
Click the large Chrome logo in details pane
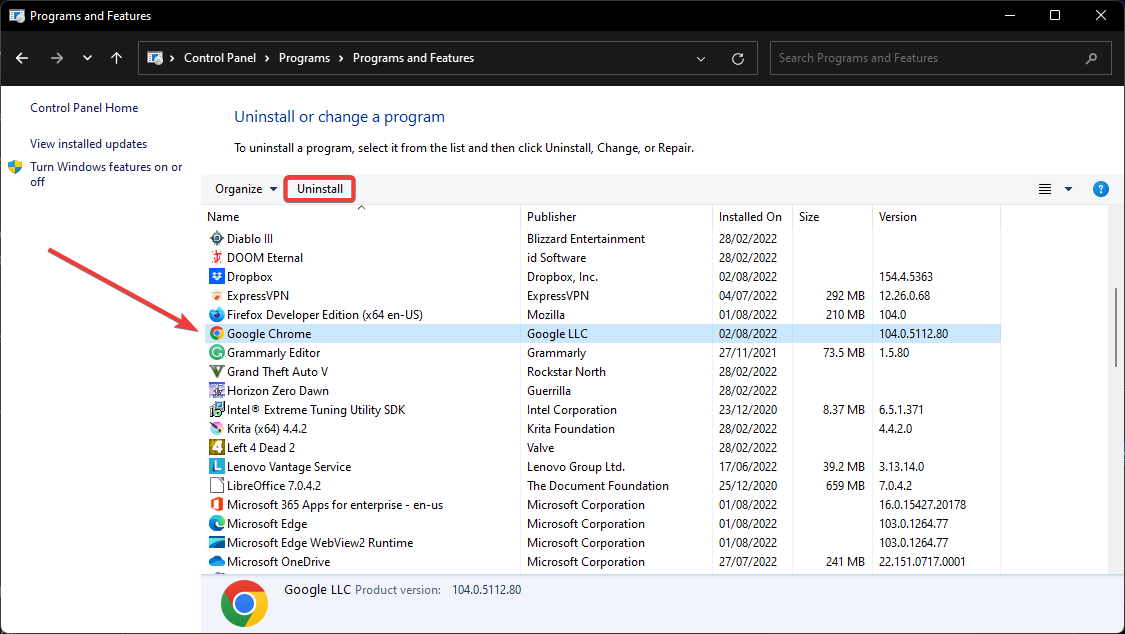[245, 603]
